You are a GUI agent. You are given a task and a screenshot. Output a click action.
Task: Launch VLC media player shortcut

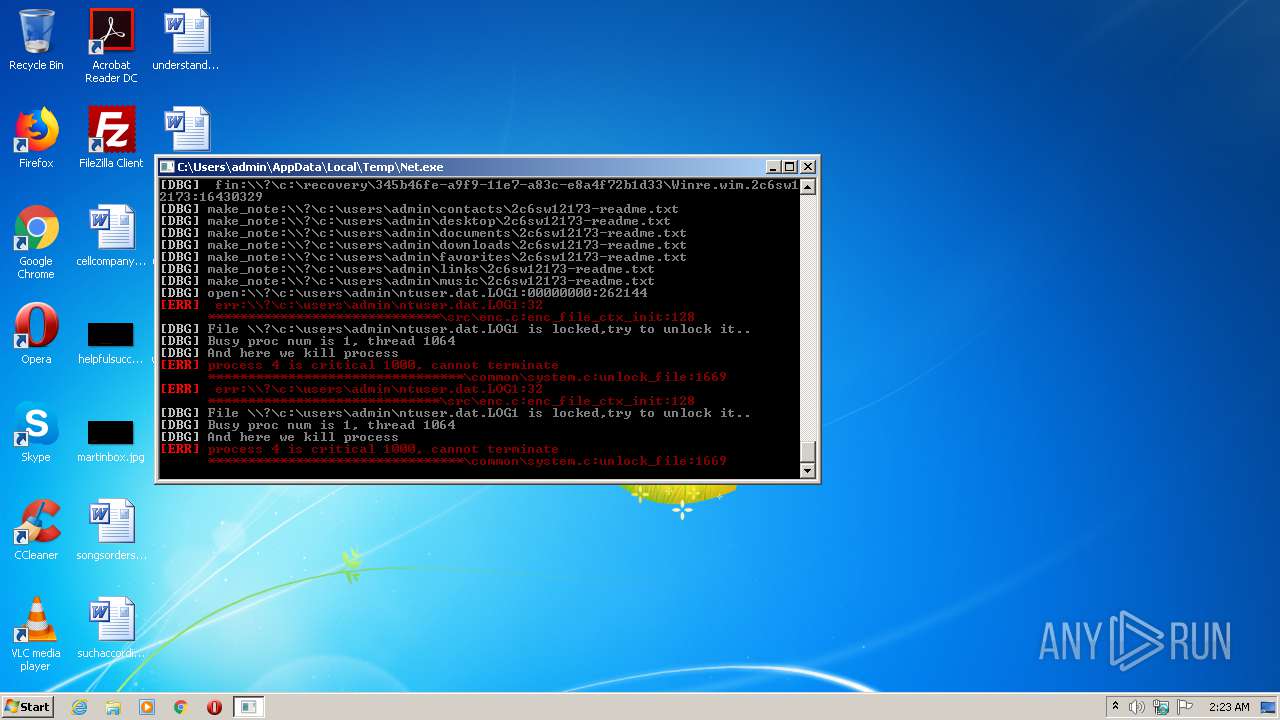tap(36, 634)
